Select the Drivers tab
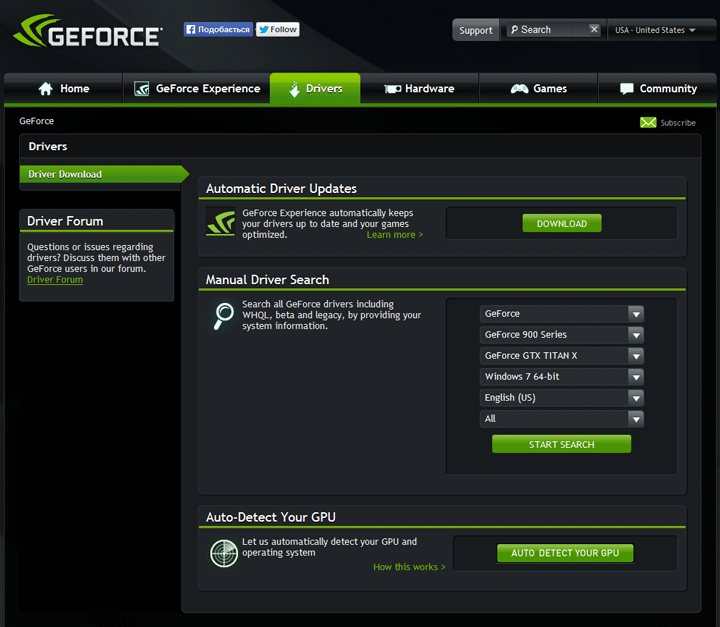Screen dimensions: 720x627 click(315, 89)
